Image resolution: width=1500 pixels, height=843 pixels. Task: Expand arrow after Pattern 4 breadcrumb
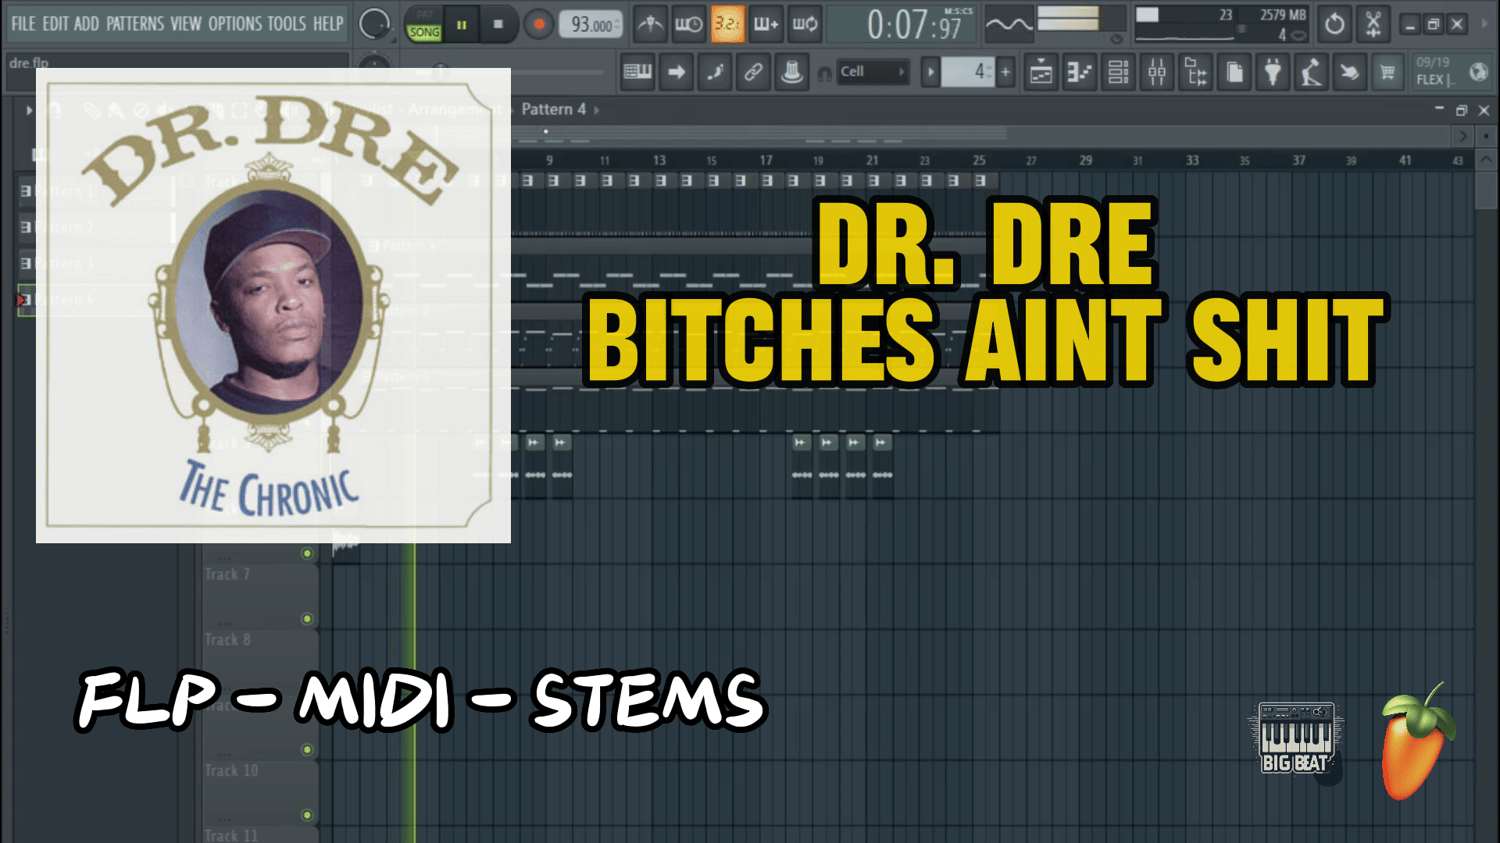pos(597,110)
